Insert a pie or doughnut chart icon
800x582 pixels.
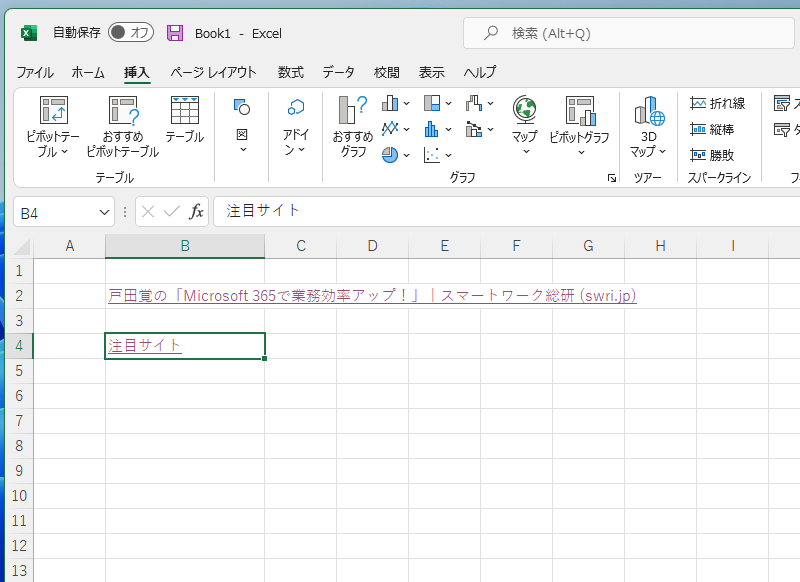390,154
